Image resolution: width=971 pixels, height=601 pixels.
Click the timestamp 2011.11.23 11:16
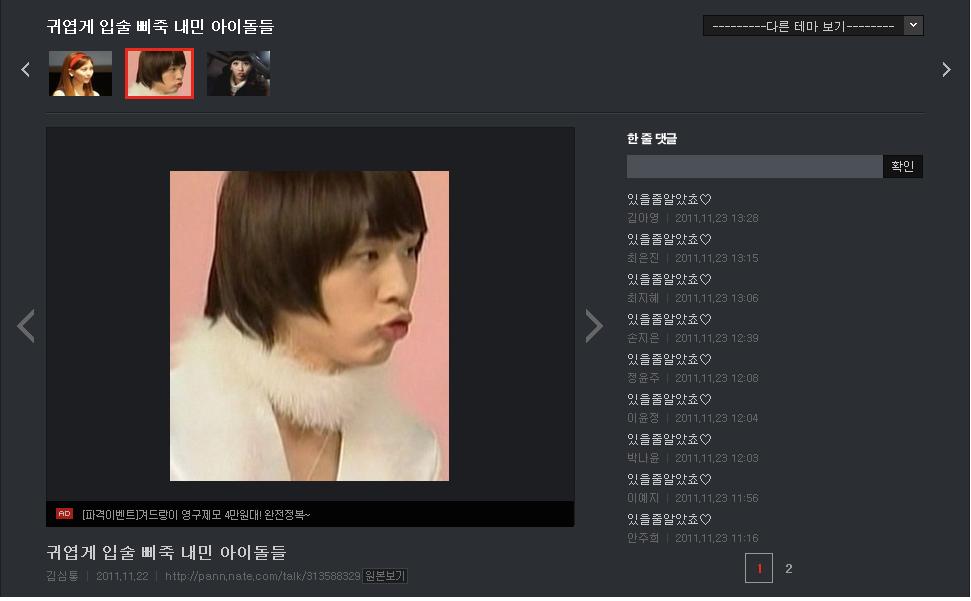[716, 538]
